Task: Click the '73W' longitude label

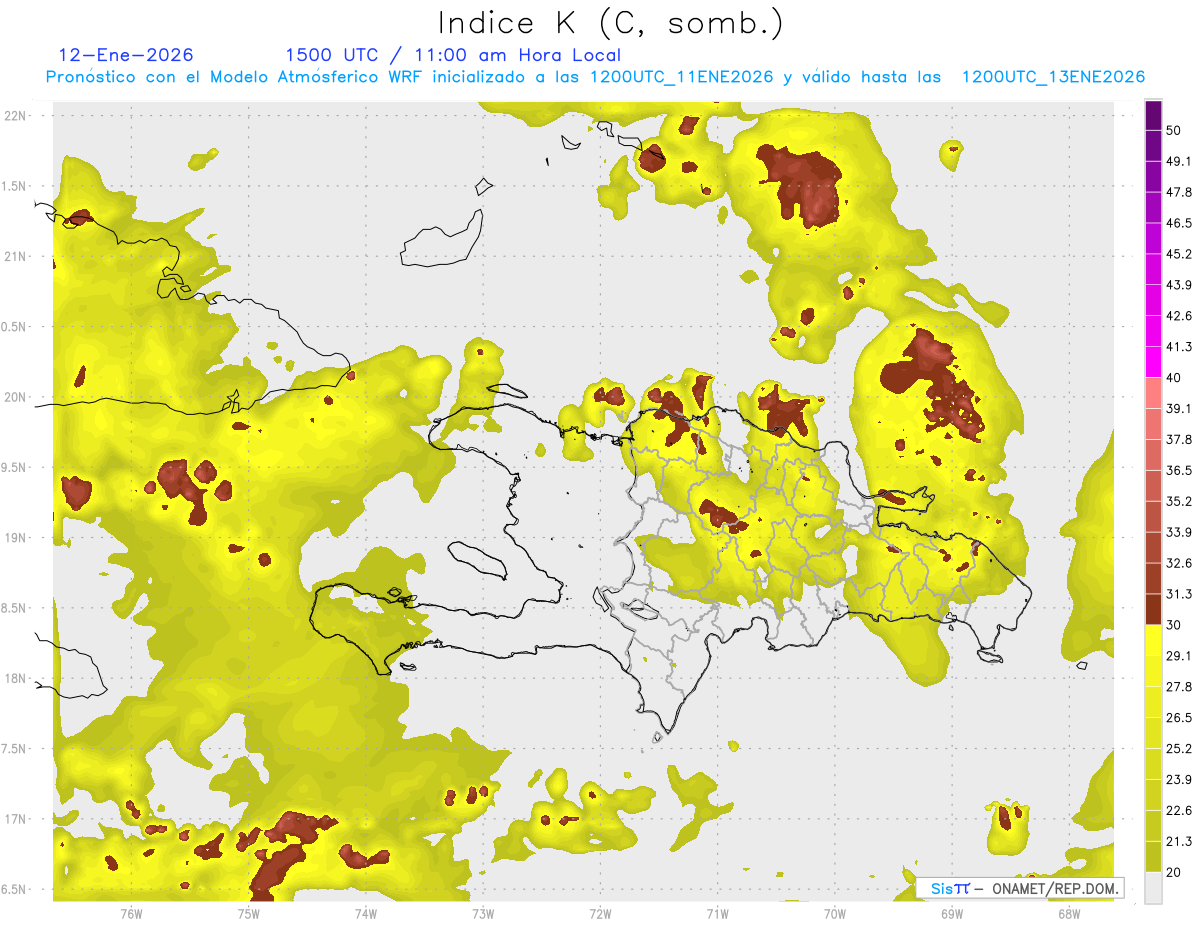Action: (483, 914)
